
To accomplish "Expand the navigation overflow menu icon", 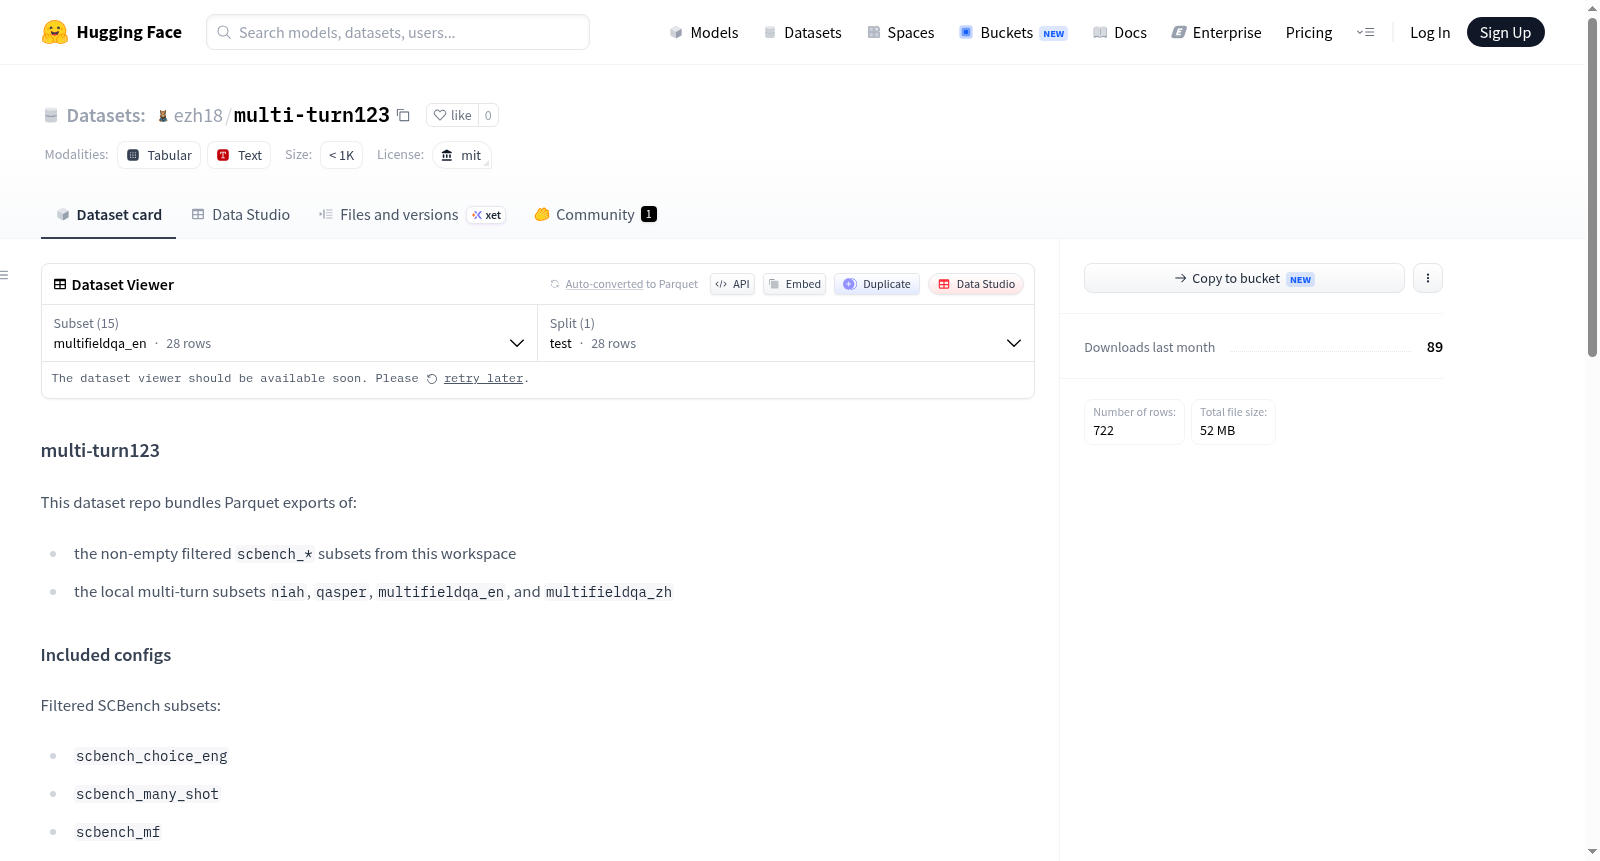I will point(1365,32).
